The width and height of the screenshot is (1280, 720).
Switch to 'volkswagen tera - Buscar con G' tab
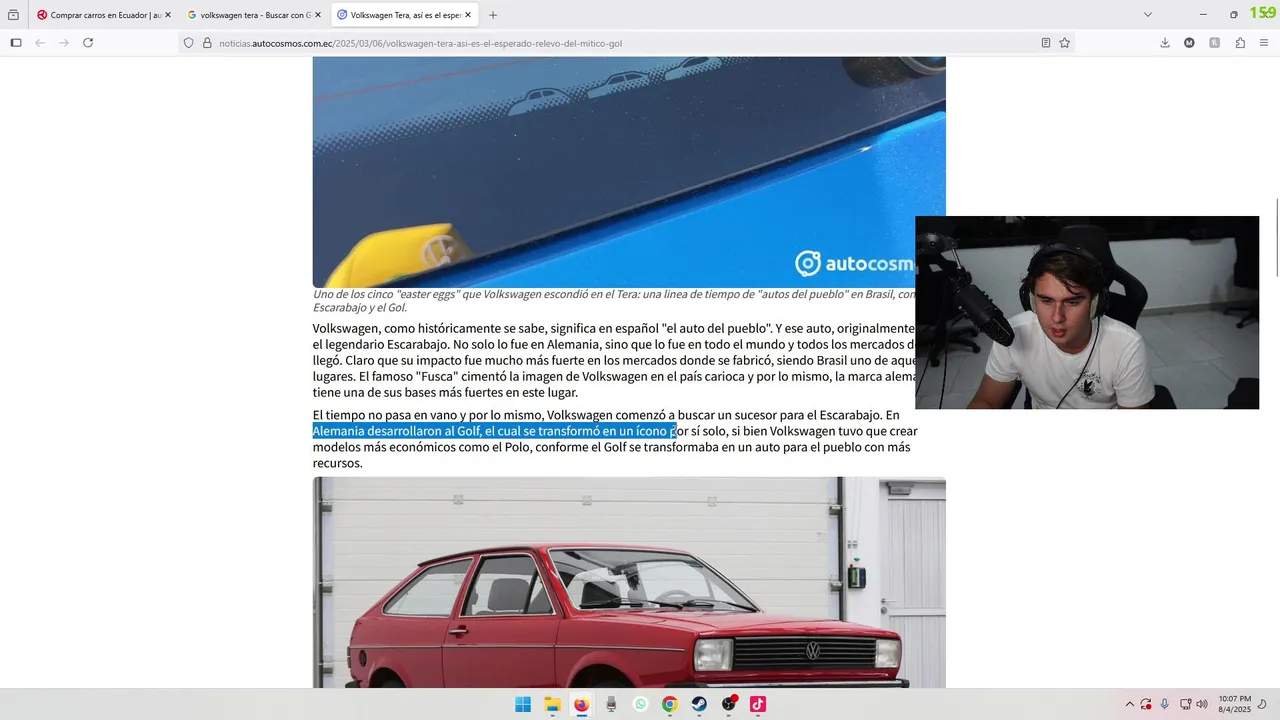tap(253, 15)
